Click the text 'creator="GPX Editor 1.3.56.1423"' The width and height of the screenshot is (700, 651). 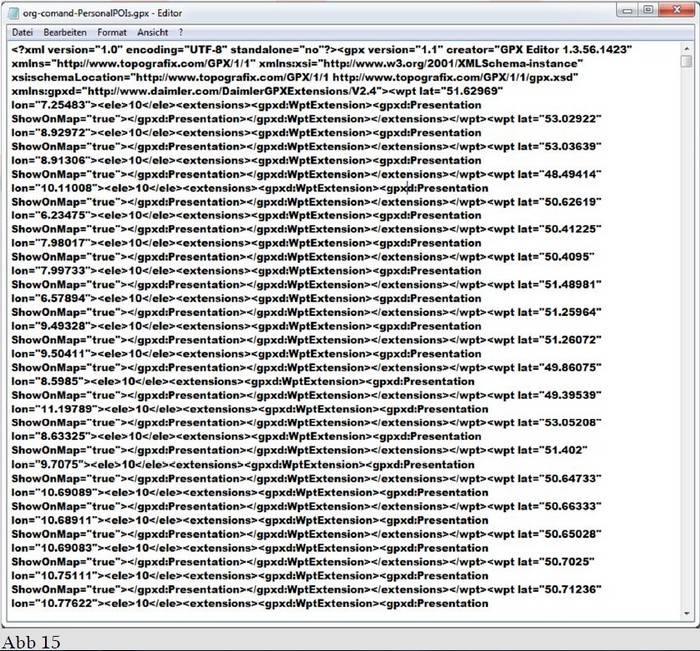pos(539,50)
